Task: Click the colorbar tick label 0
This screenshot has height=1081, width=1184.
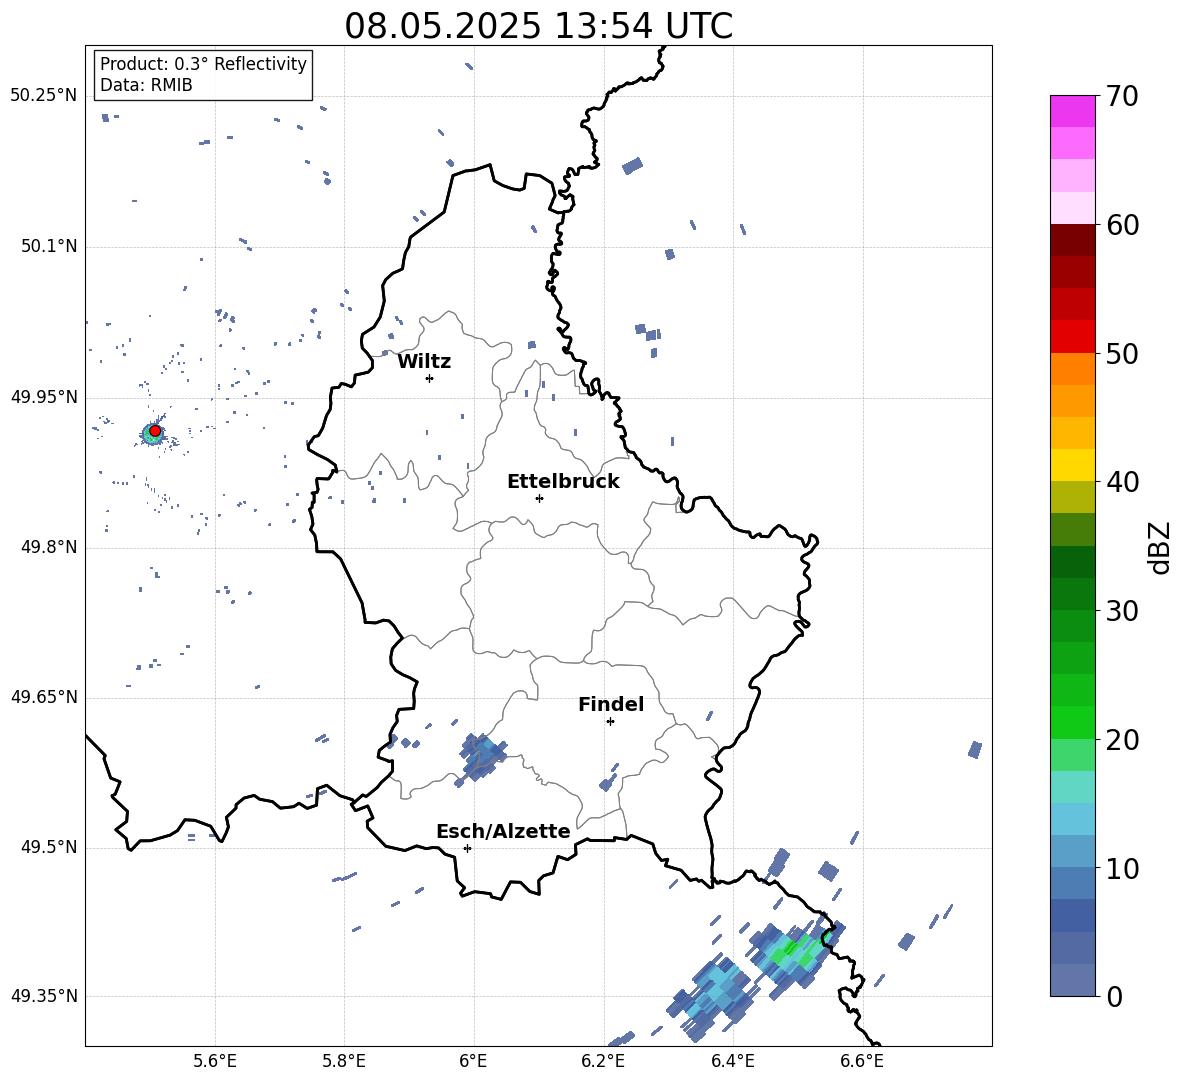Action: (1114, 996)
